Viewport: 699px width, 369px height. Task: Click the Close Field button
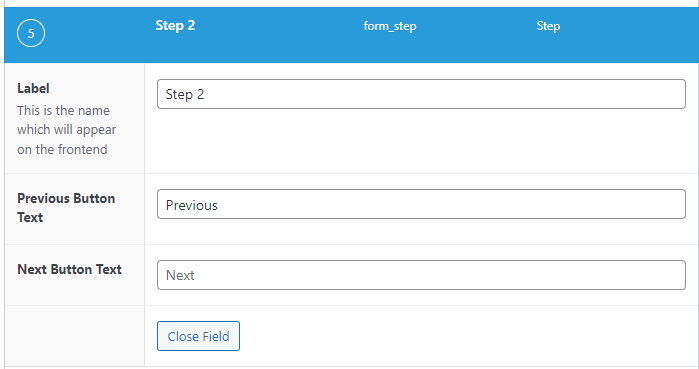pyautogui.click(x=198, y=336)
